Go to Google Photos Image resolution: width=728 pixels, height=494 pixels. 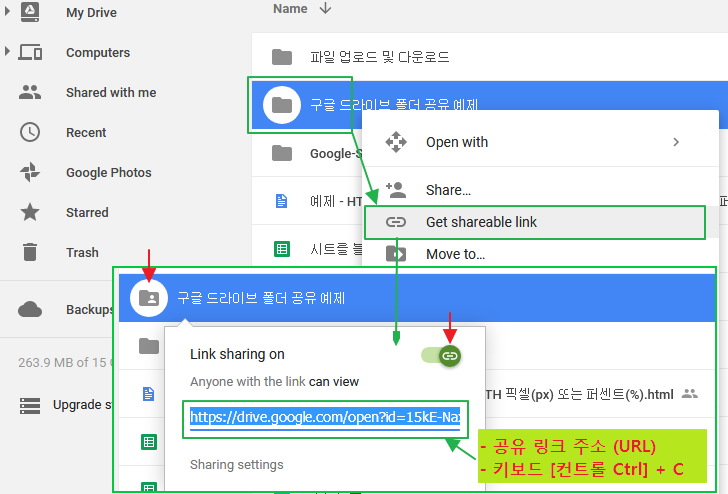pos(109,172)
